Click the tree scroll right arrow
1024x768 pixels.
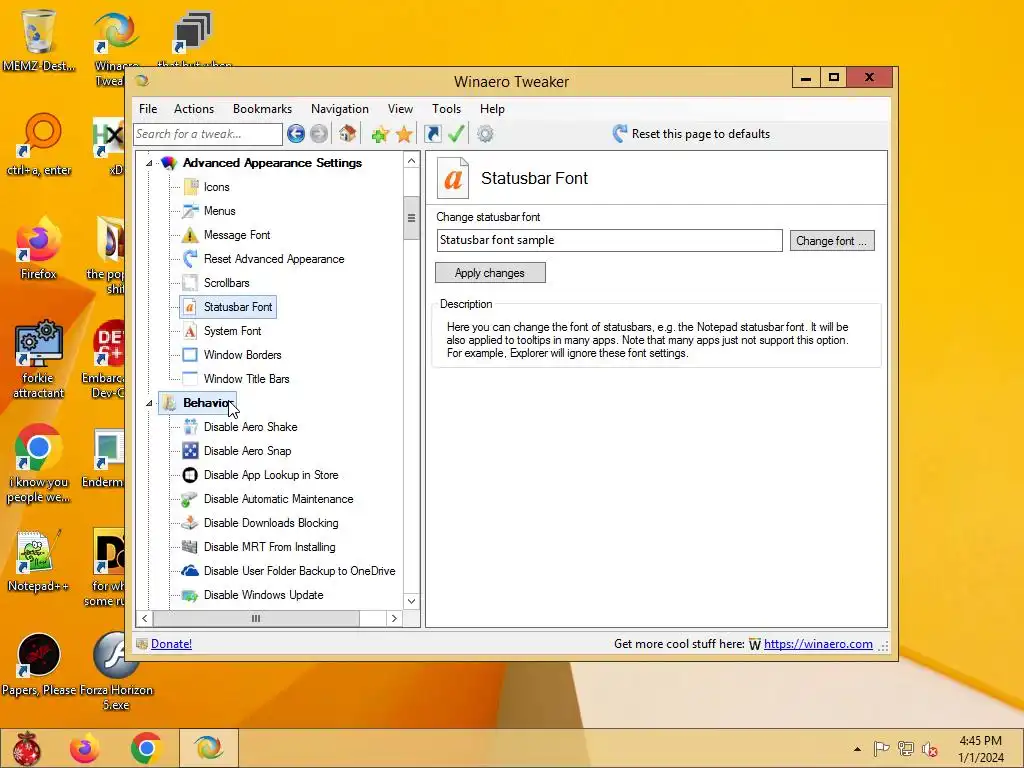pyautogui.click(x=394, y=618)
